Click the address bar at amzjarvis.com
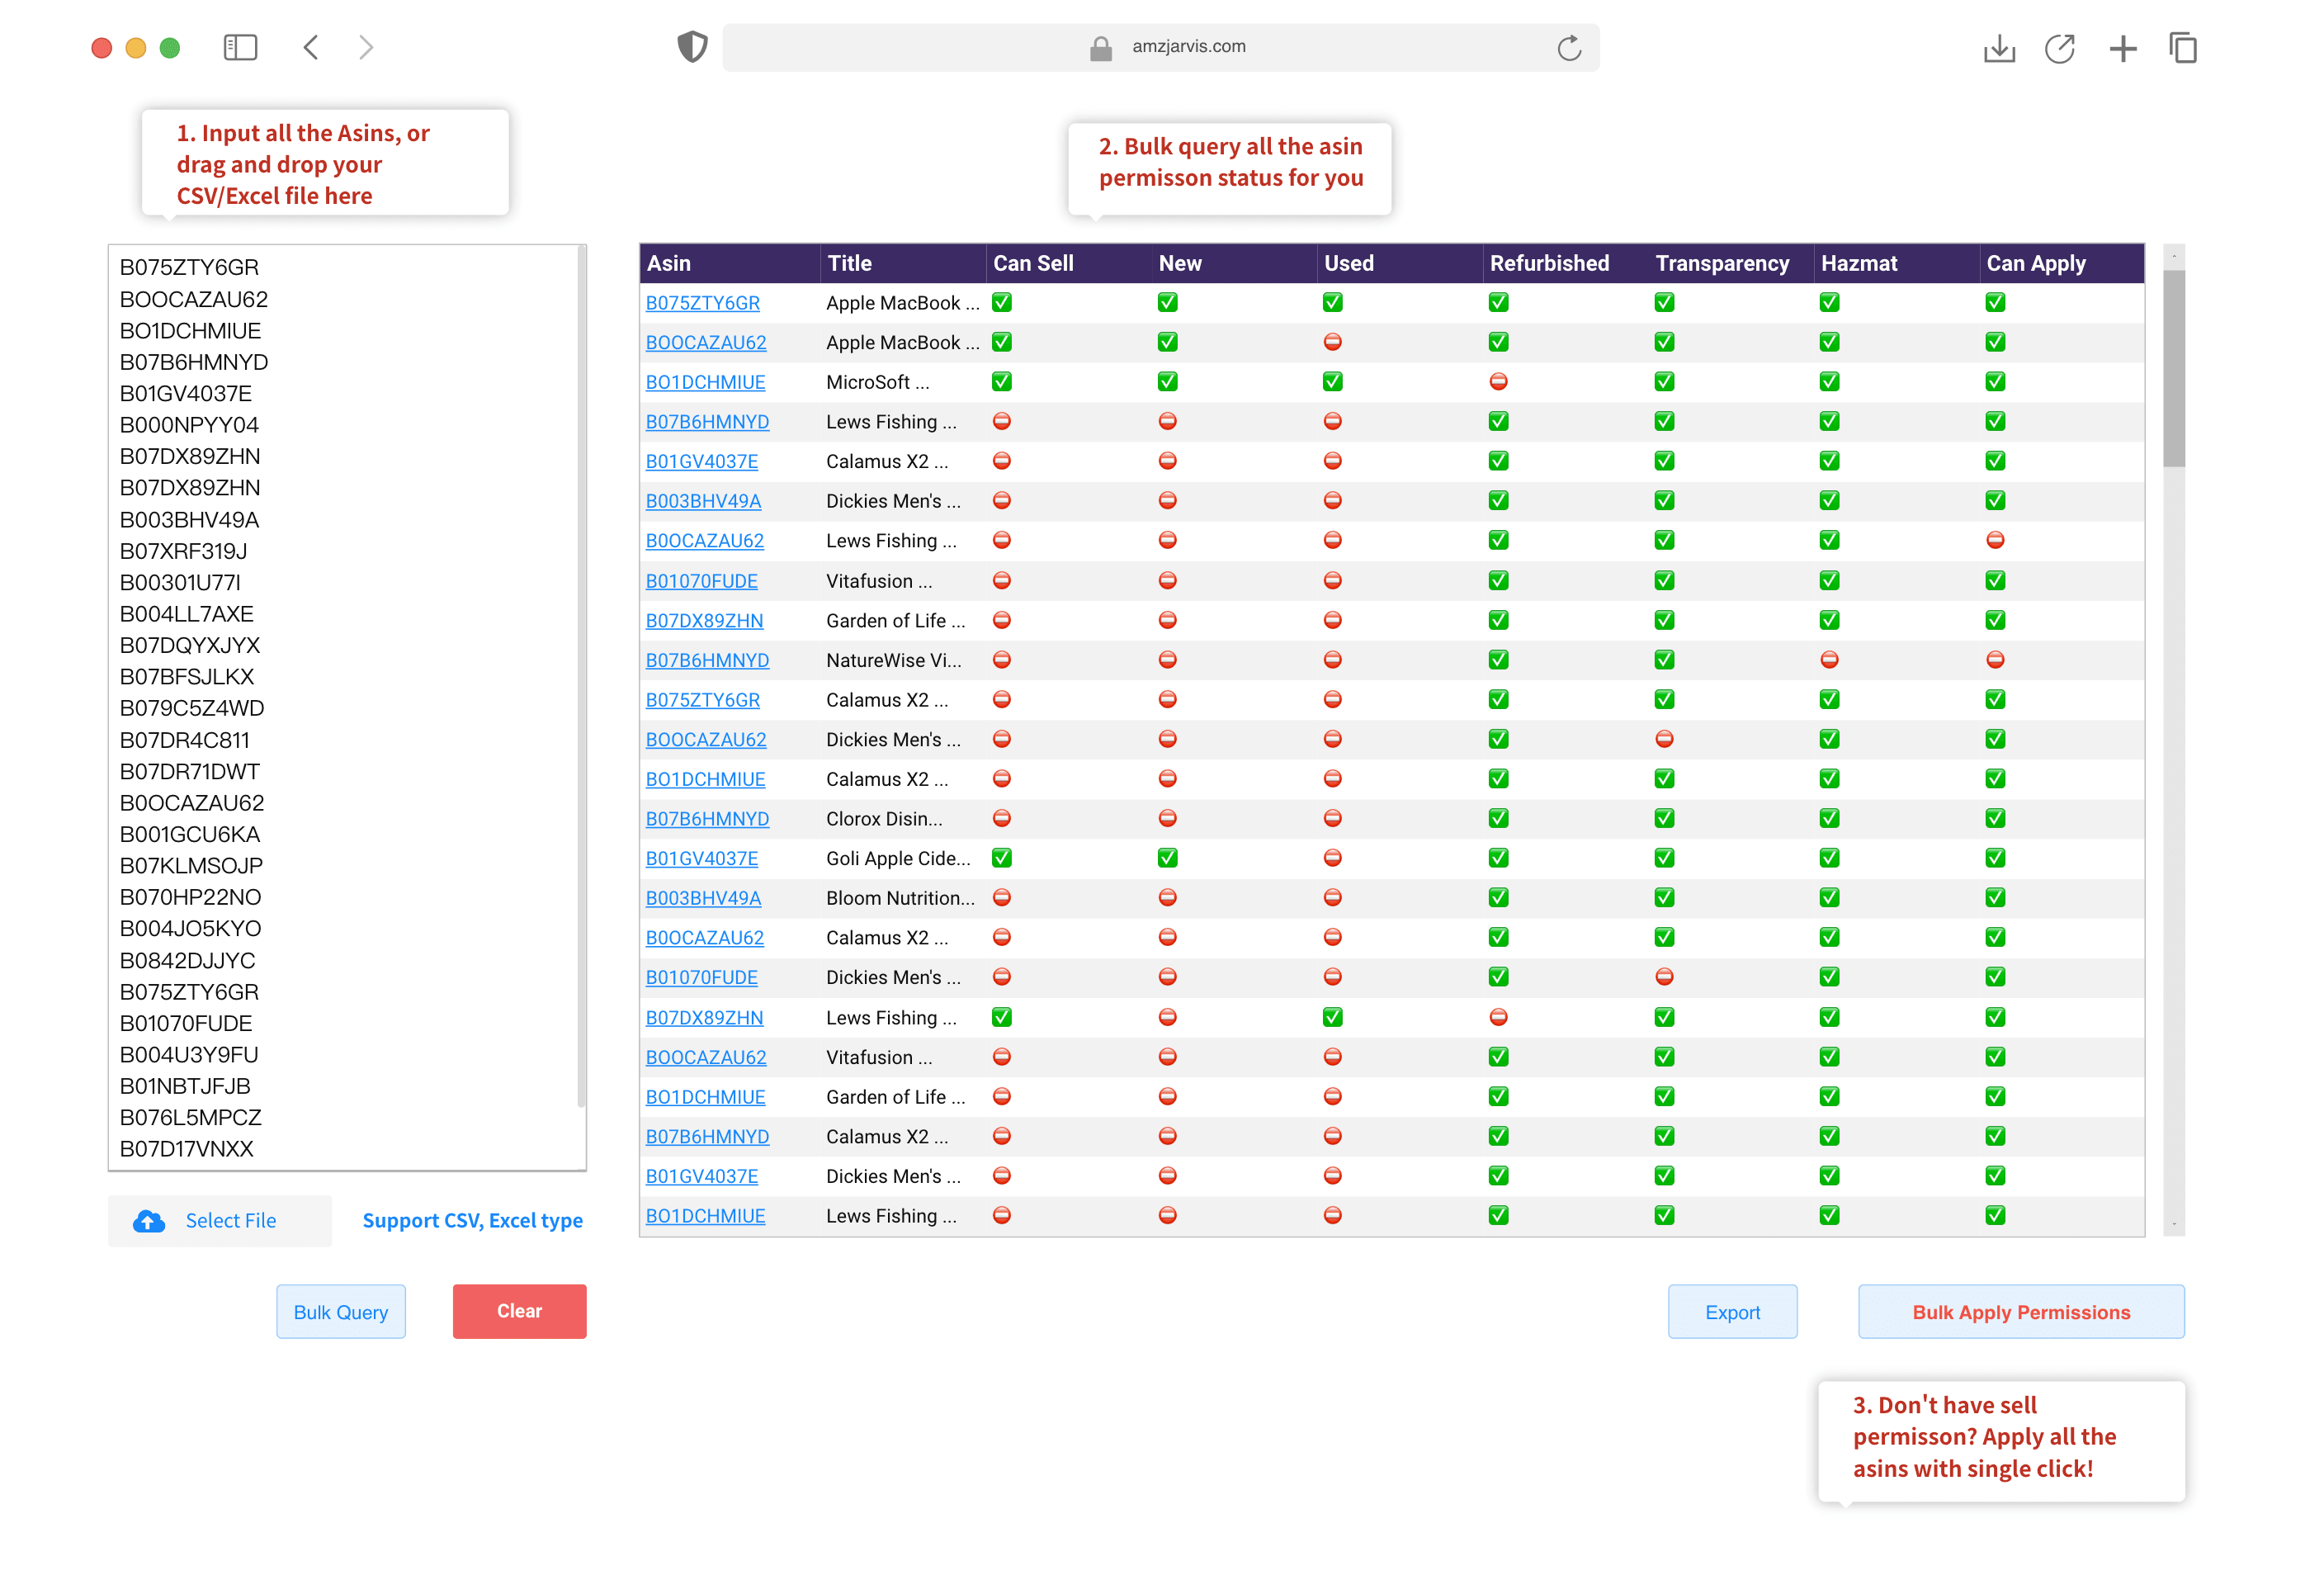 1162,48
